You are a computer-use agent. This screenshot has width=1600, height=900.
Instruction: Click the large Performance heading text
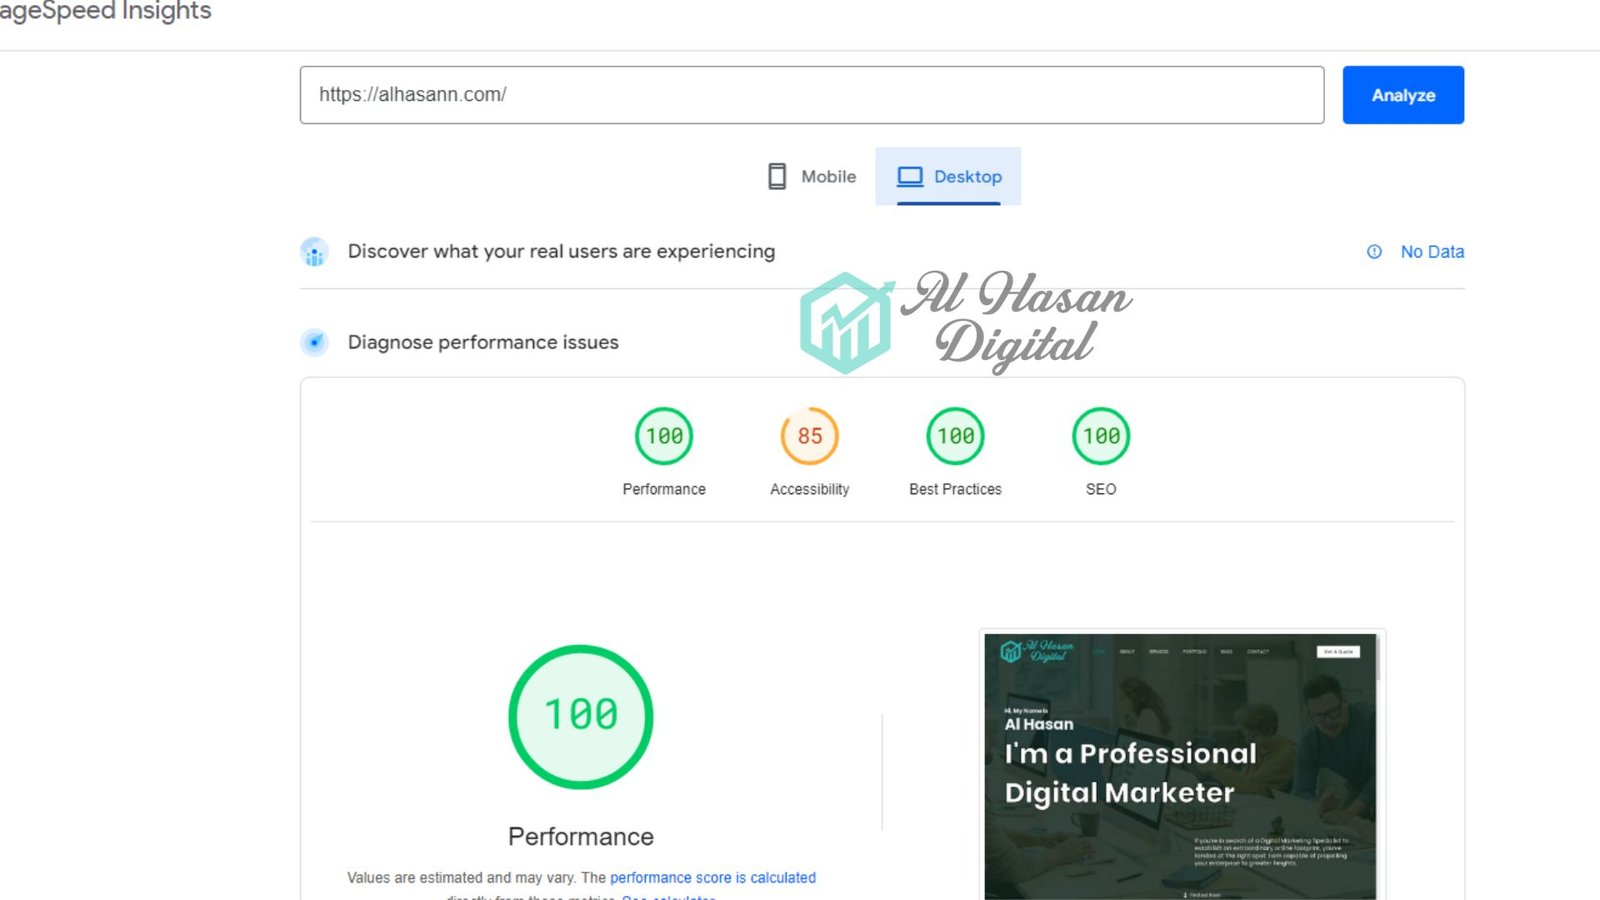pyautogui.click(x=581, y=836)
